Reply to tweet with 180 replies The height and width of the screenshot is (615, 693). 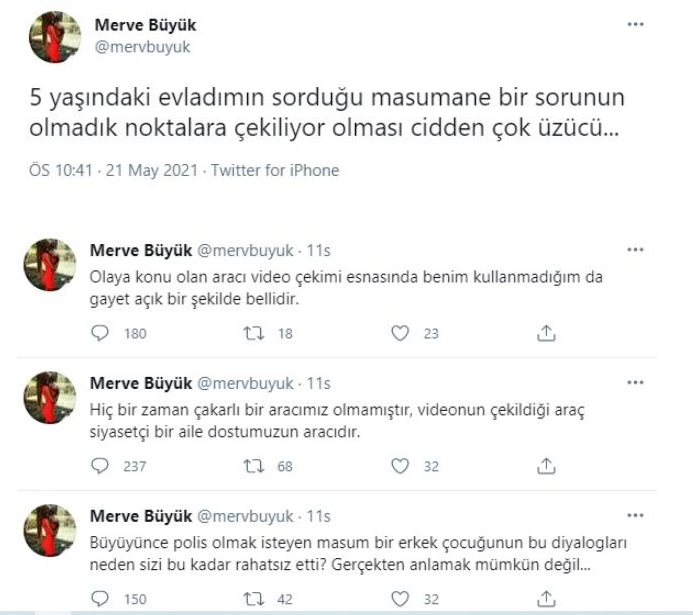coord(100,333)
